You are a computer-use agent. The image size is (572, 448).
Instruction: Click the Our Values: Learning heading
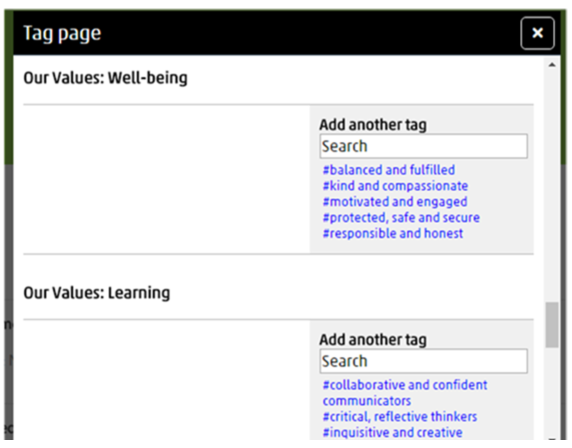pyautogui.click(x=97, y=293)
